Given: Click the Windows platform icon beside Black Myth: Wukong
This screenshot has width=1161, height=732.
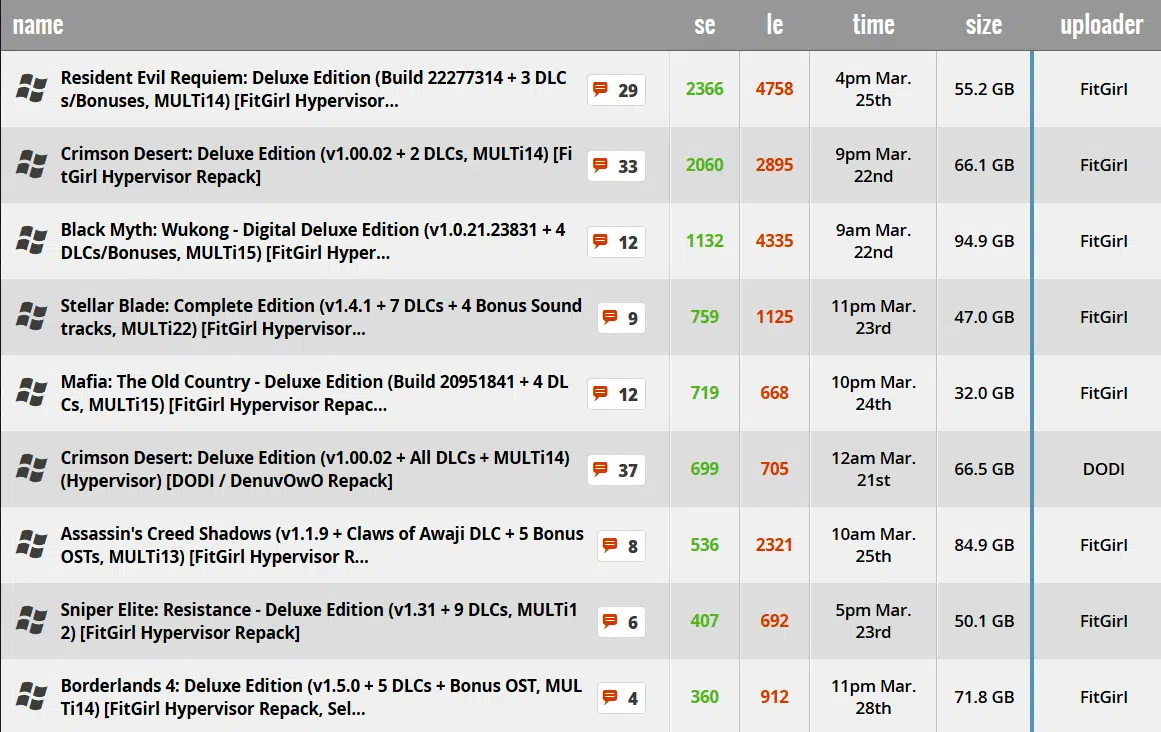Looking at the screenshot, I should pos(30,240).
